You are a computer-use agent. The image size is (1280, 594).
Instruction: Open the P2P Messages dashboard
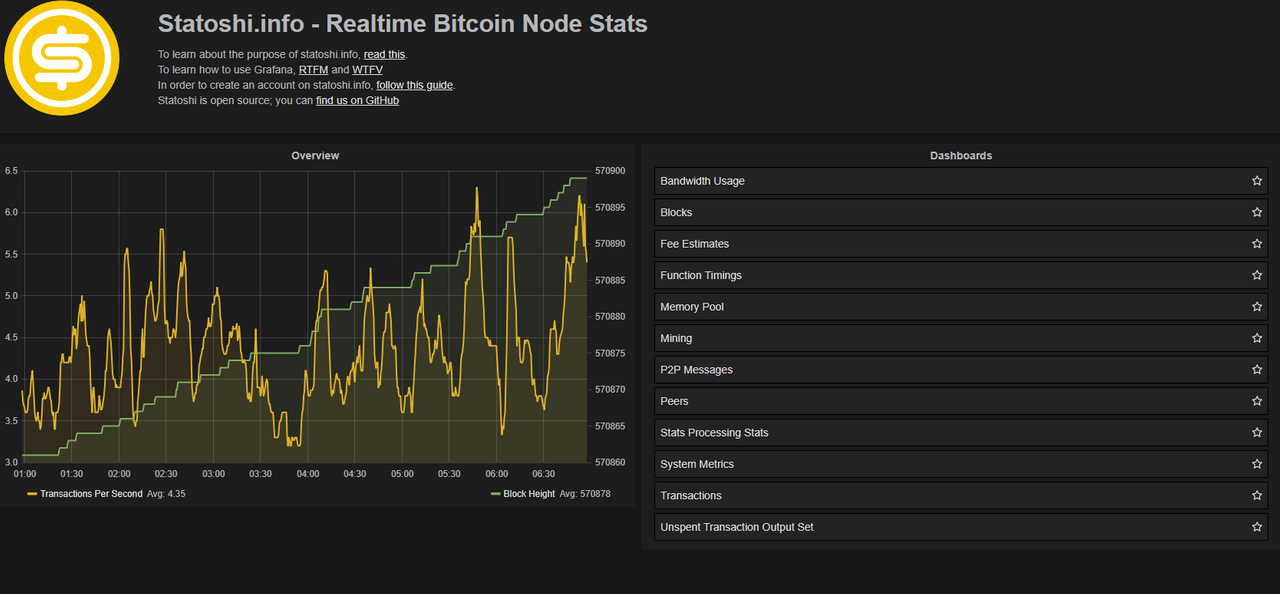[x=961, y=370]
